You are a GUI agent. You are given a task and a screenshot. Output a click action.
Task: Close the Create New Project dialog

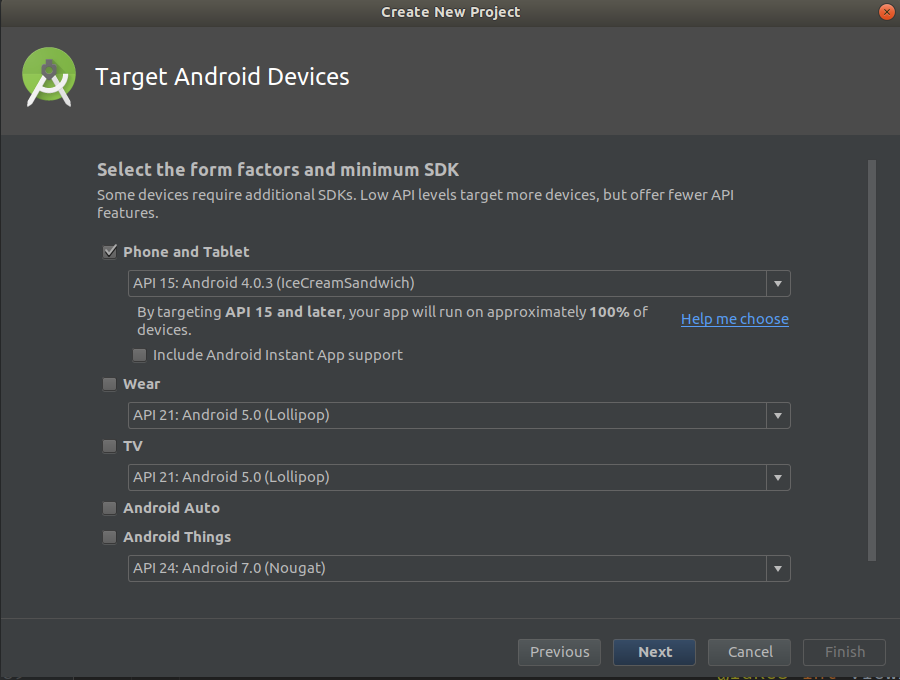click(887, 12)
